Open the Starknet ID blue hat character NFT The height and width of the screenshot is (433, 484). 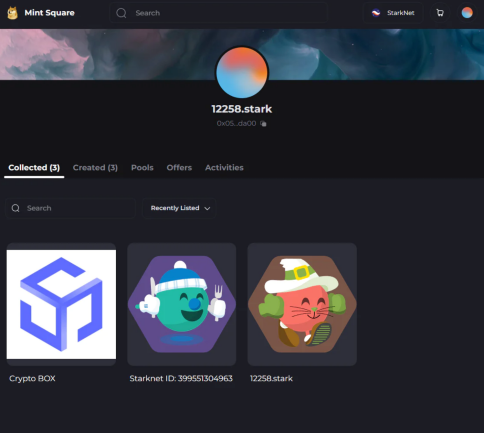click(182, 304)
